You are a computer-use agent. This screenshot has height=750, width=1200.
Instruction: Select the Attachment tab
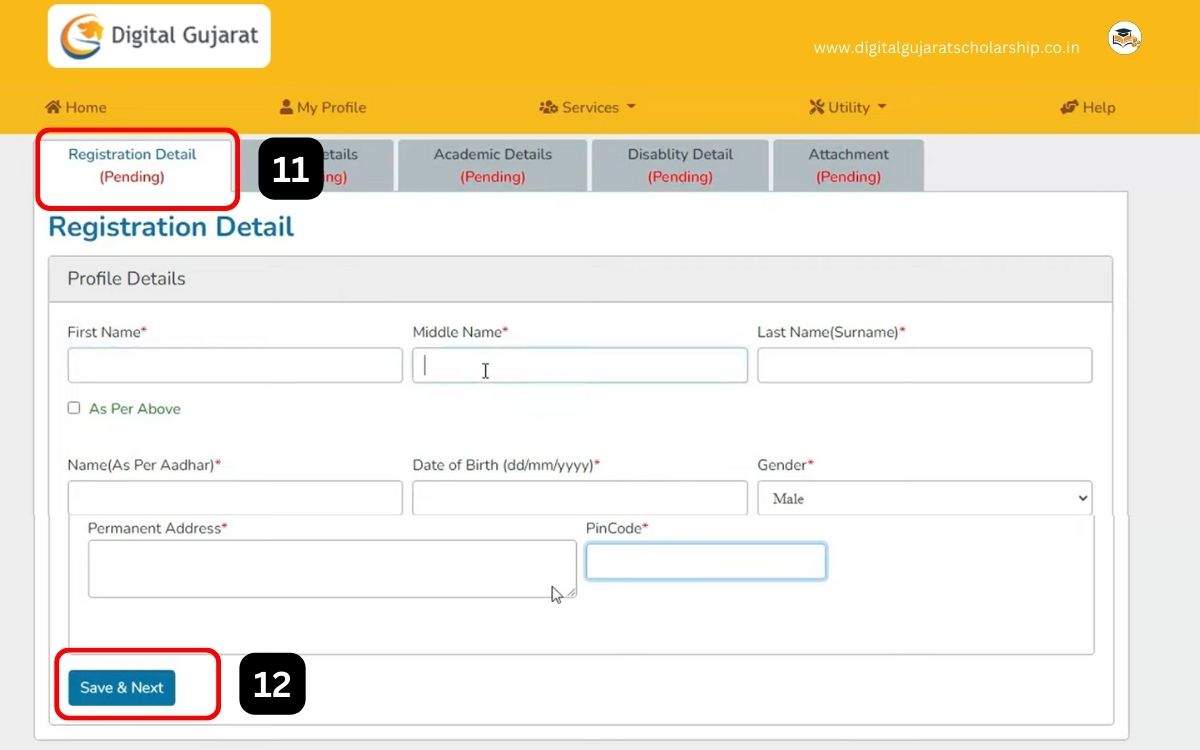pyautogui.click(x=848, y=164)
